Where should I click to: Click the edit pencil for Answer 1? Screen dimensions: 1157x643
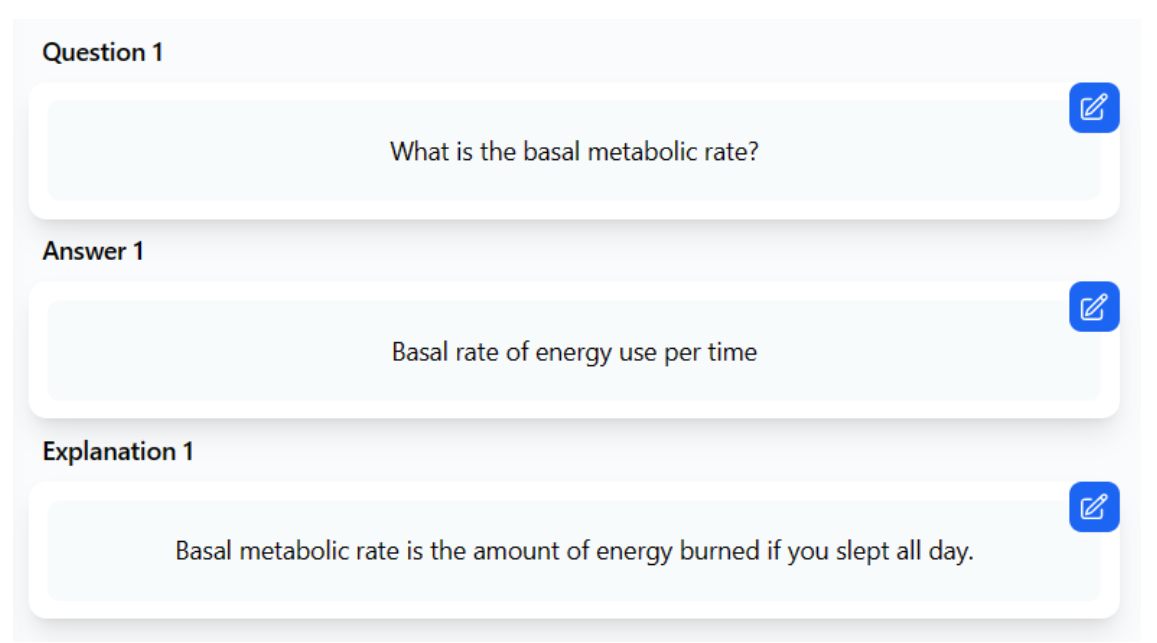click(x=1094, y=306)
